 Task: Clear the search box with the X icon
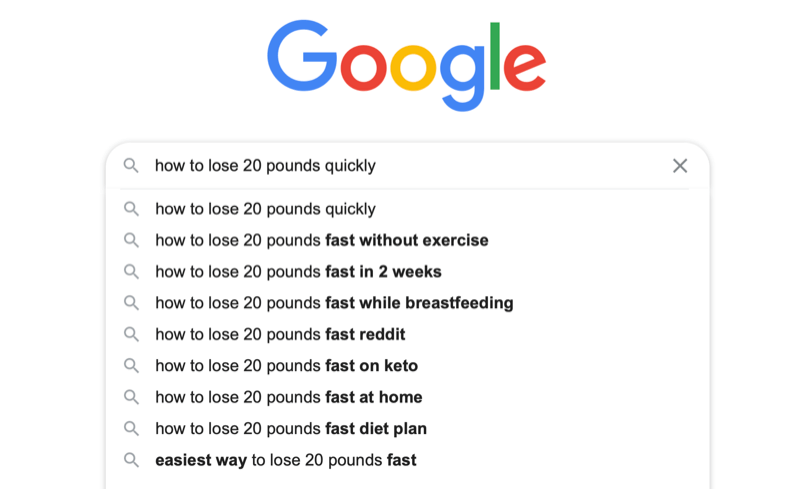[680, 166]
